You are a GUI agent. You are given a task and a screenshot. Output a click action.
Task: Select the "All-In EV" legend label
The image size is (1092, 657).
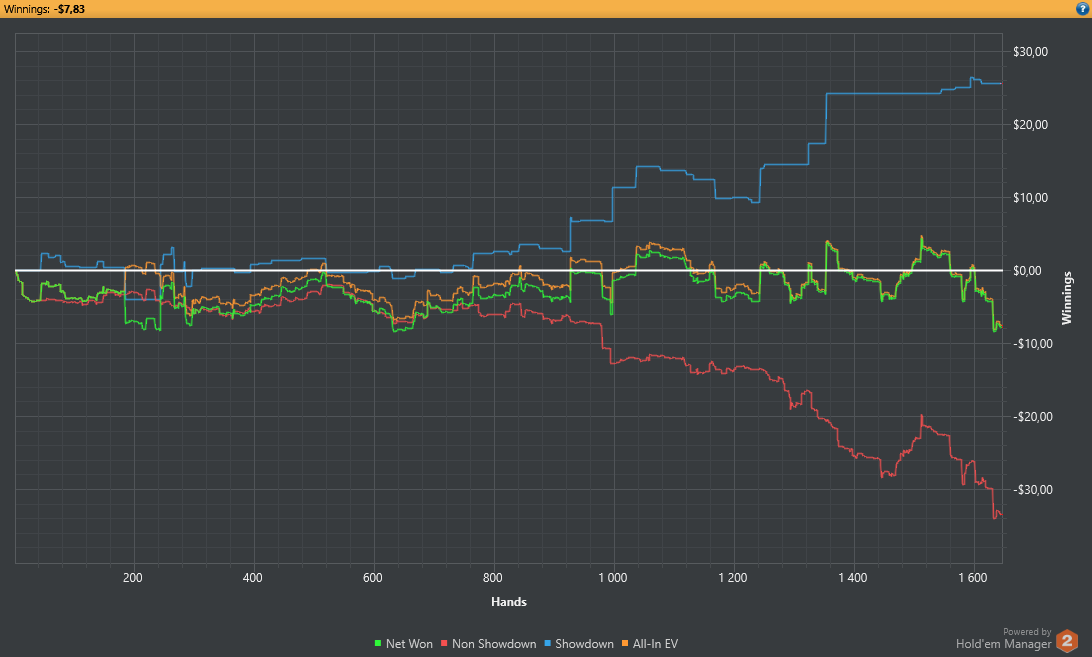655,644
